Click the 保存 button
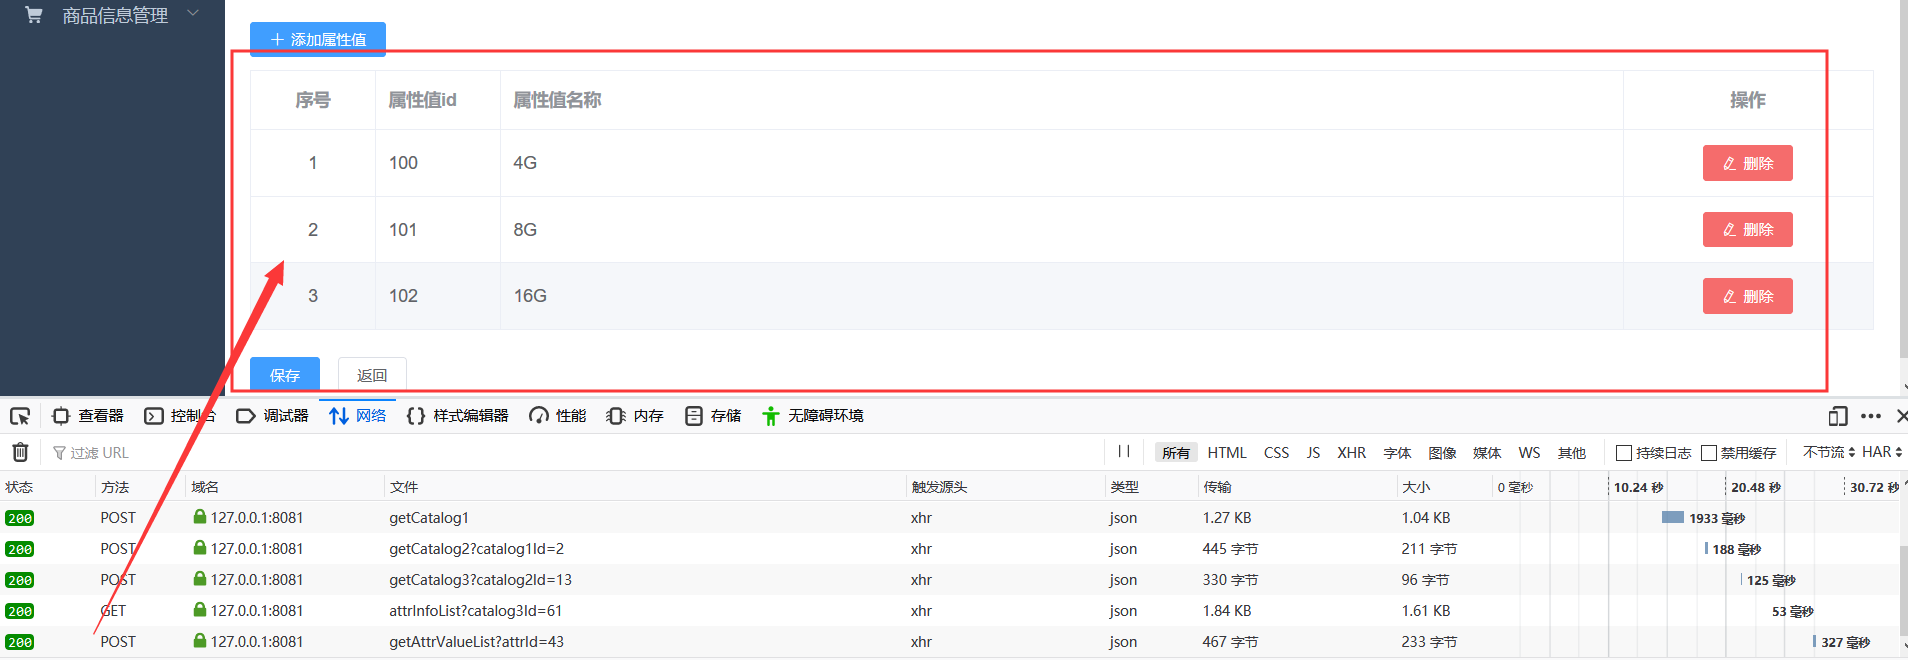Image resolution: width=1908 pixels, height=660 pixels. [285, 374]
